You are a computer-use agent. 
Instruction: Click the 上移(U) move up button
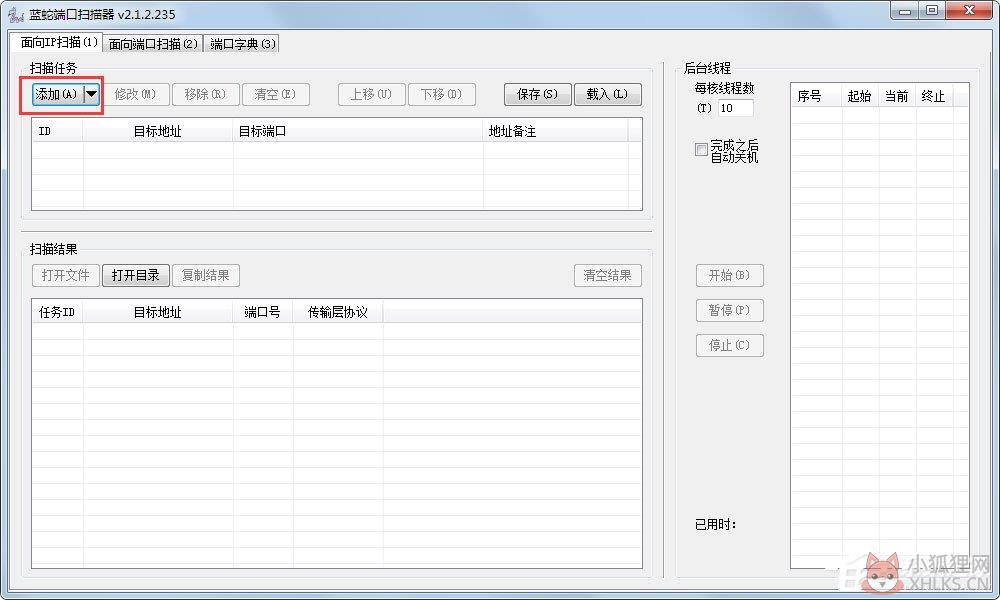tap(371, 94)
